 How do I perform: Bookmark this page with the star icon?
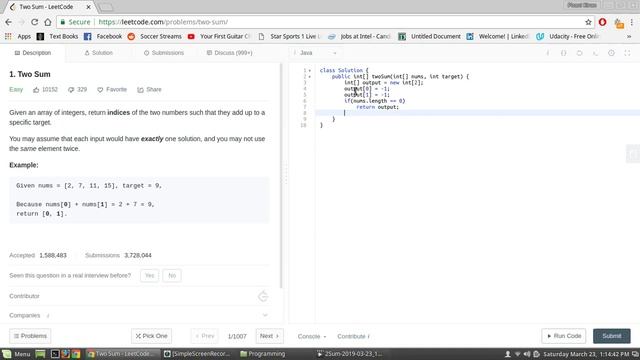point(588,22)
